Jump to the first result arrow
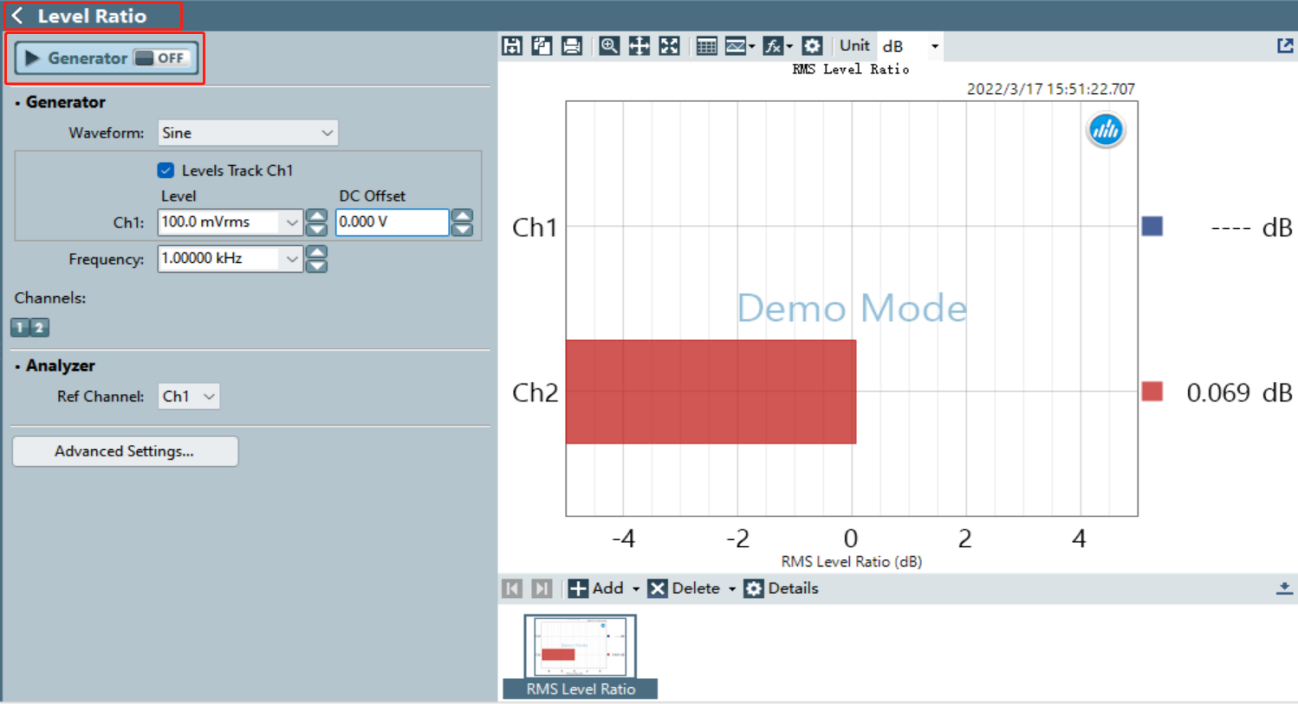 pyautogui.click(x=512, y=588)
